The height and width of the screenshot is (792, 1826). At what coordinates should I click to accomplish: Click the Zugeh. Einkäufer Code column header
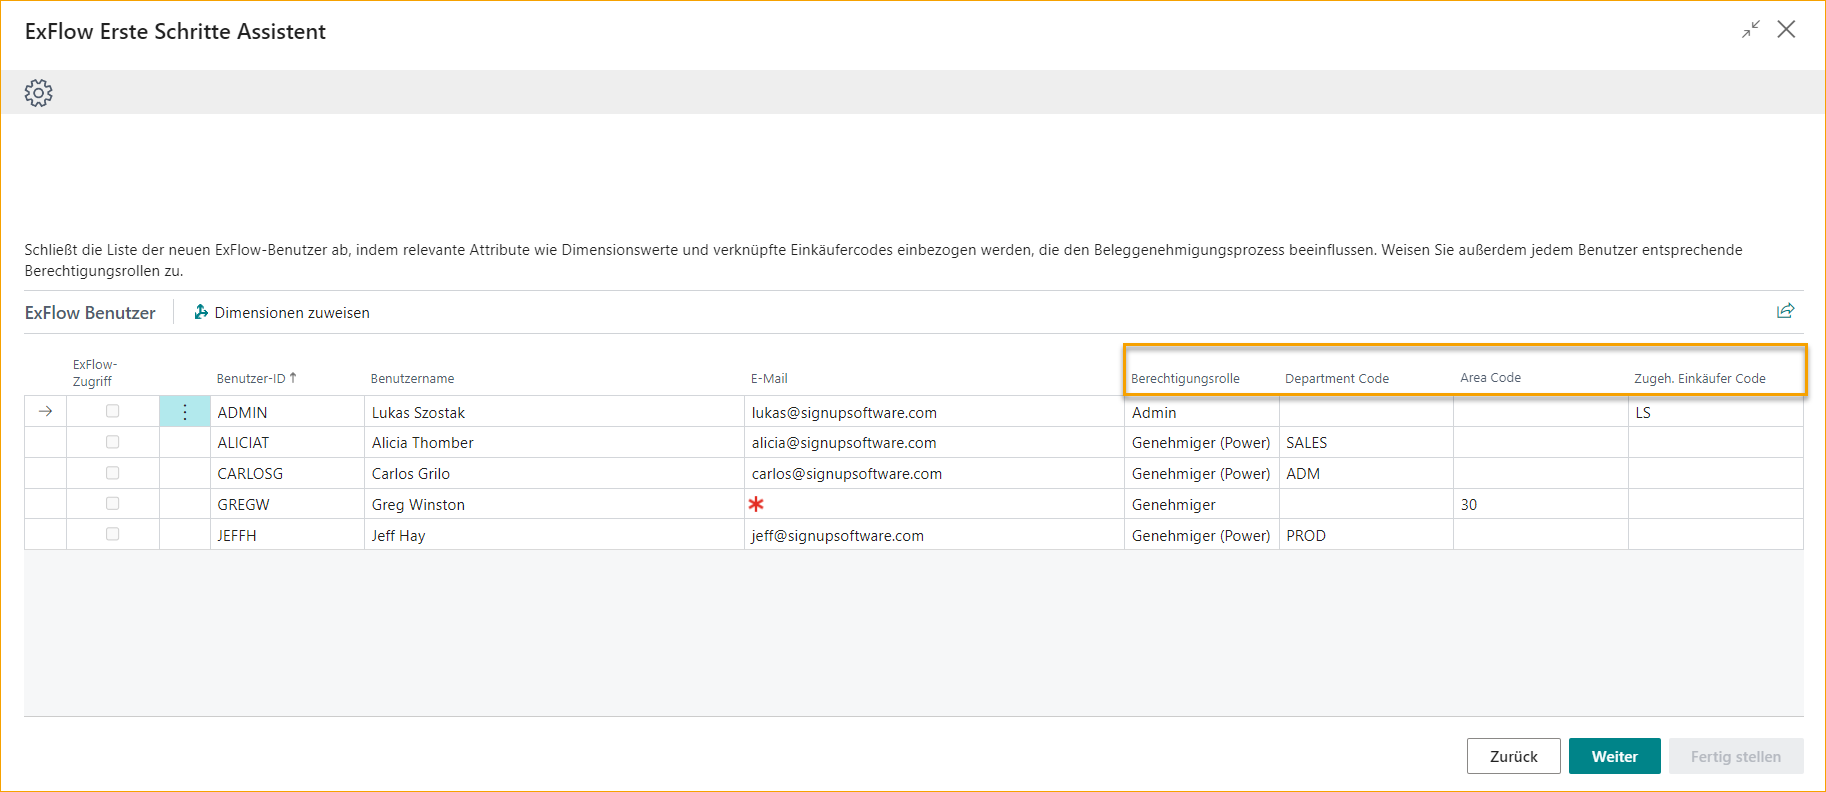pos(1700,378)
